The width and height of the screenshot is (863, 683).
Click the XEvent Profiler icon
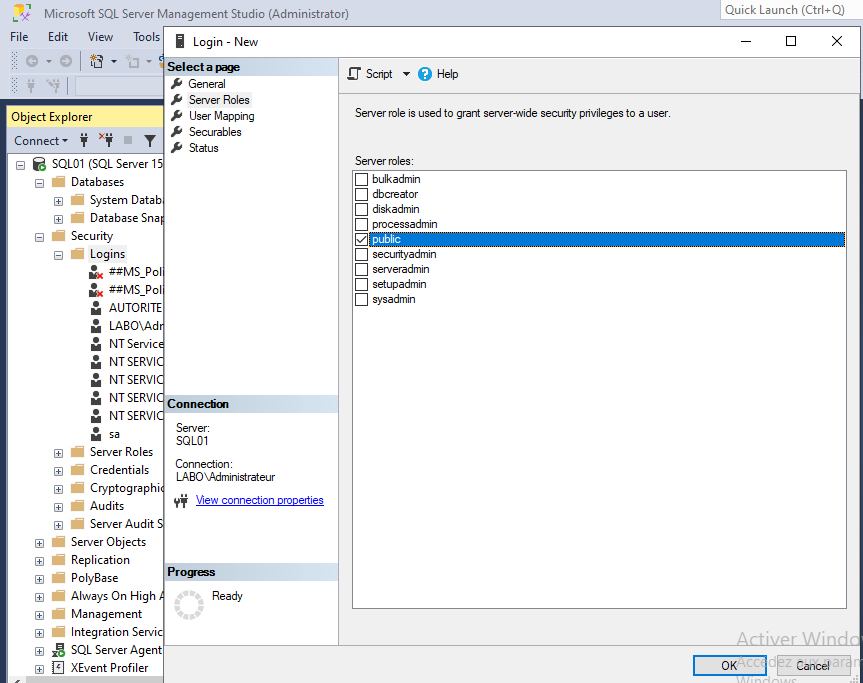(59, 668)
